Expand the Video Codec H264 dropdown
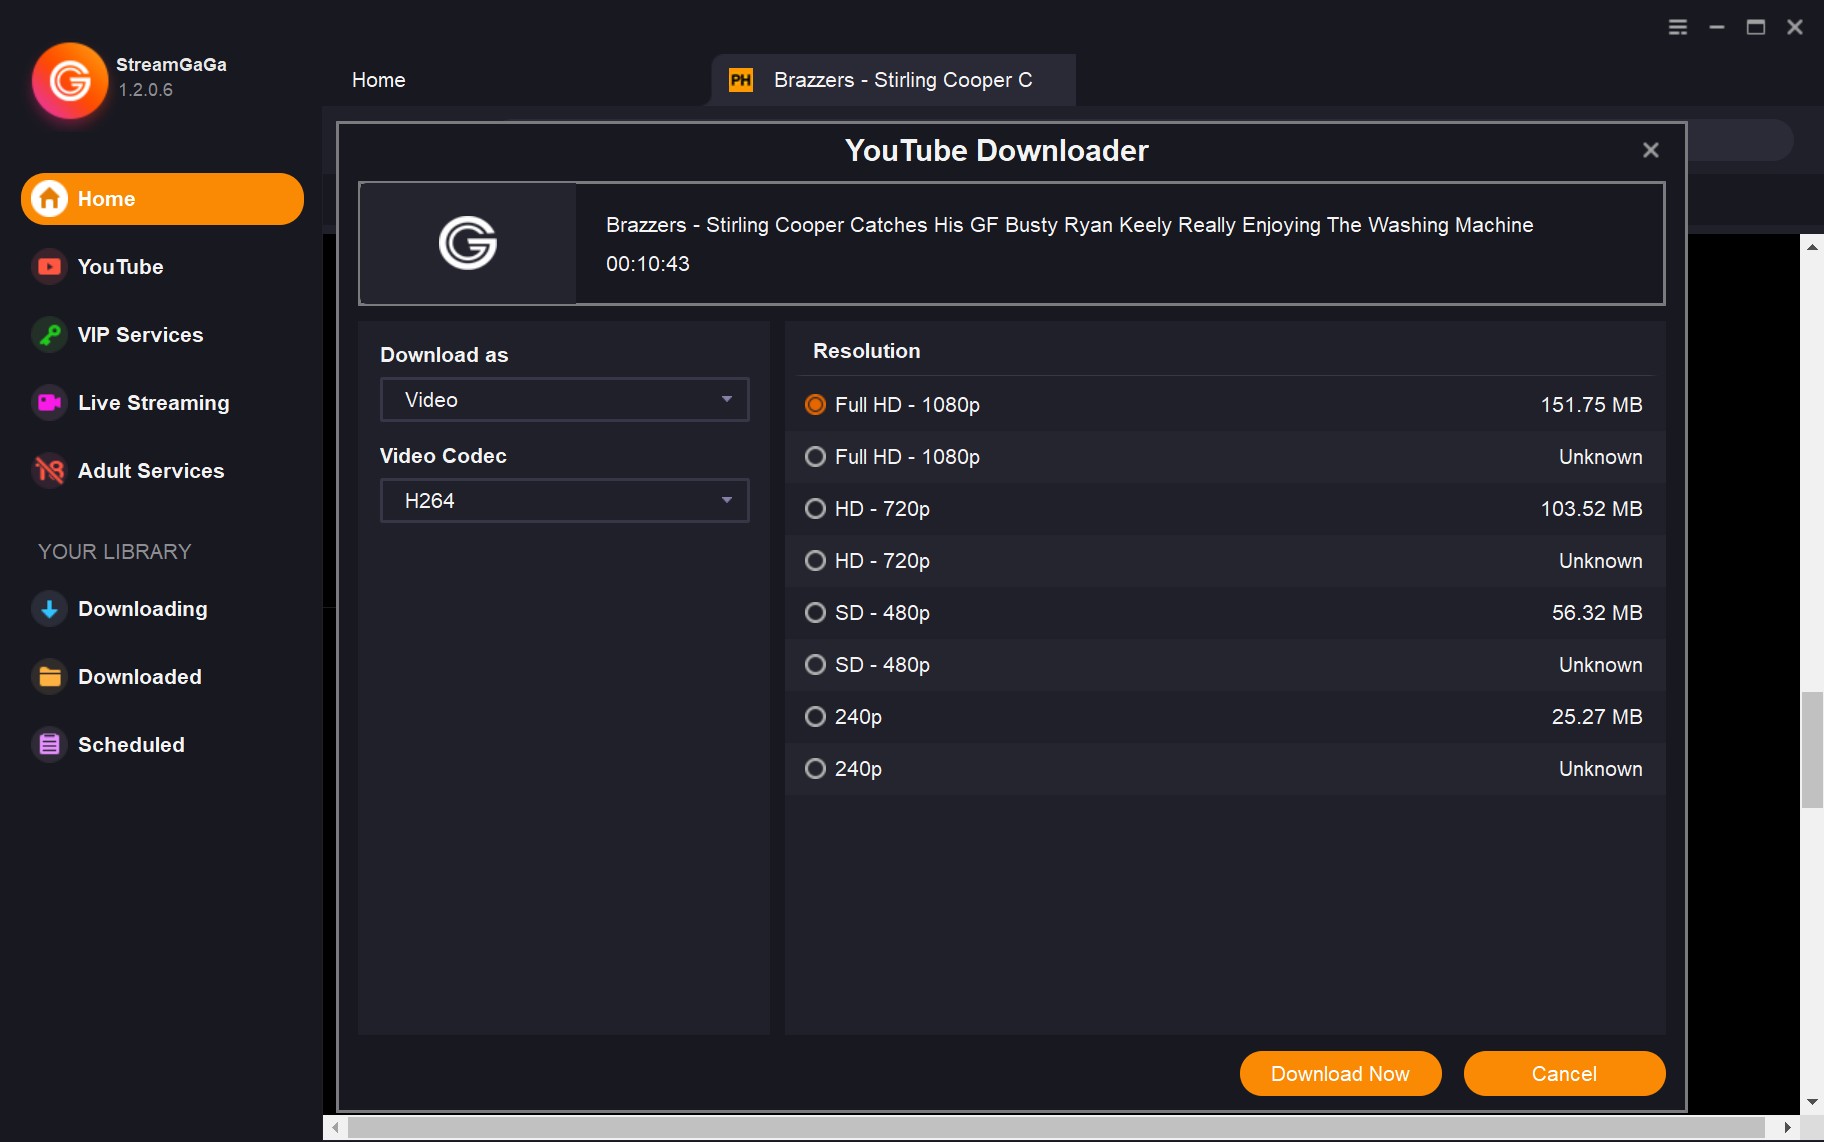The height and width of the screenshot is (1142, 1824). click(x=564, y=501)
